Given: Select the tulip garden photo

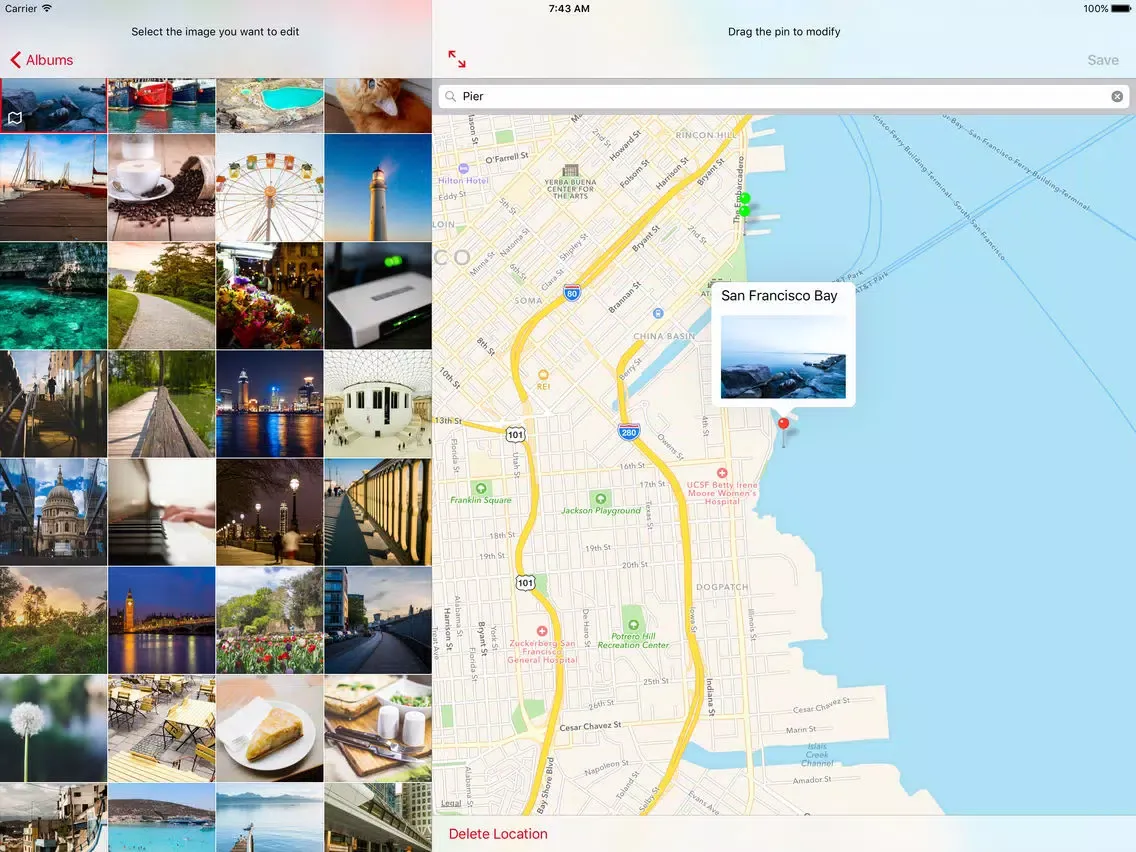Looking at the screenshot, I should (270, 621).
